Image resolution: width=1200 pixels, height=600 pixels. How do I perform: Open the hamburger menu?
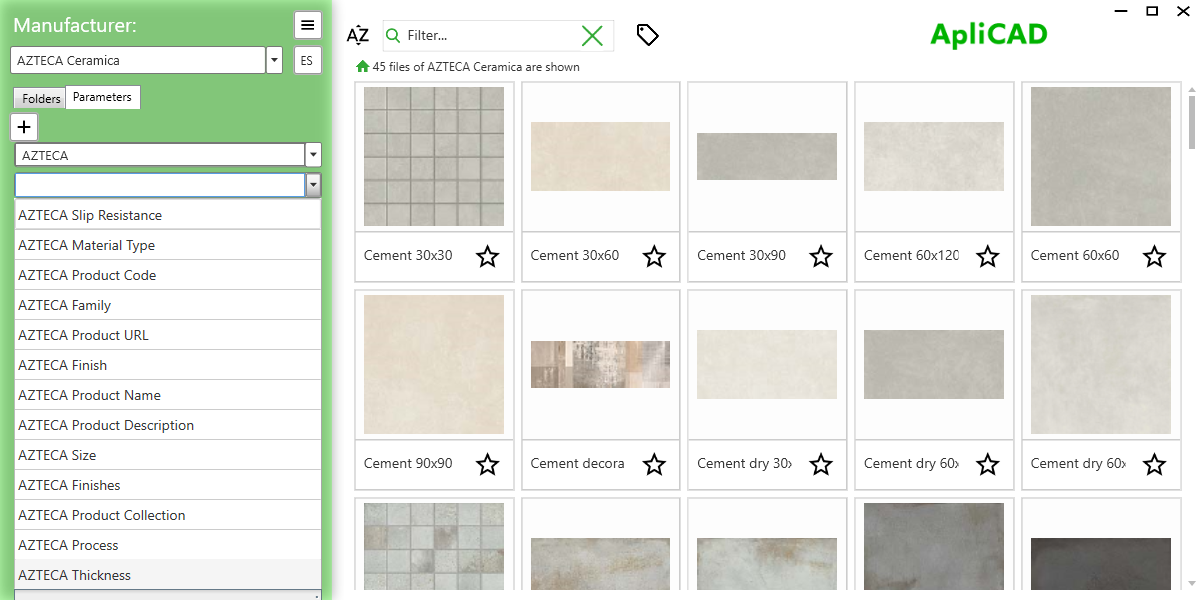click(x=307, y=24)
